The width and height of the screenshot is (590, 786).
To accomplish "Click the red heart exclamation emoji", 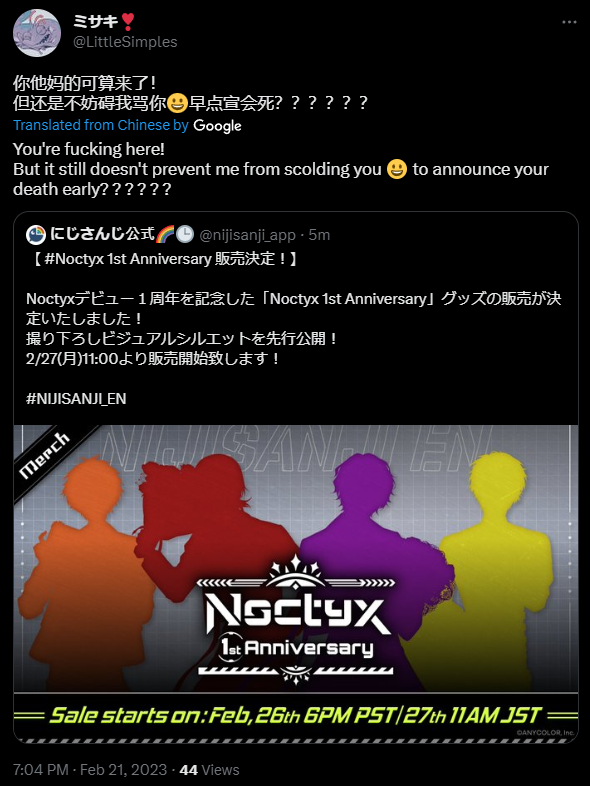I will pyautogui.click(x=128, y=21).
